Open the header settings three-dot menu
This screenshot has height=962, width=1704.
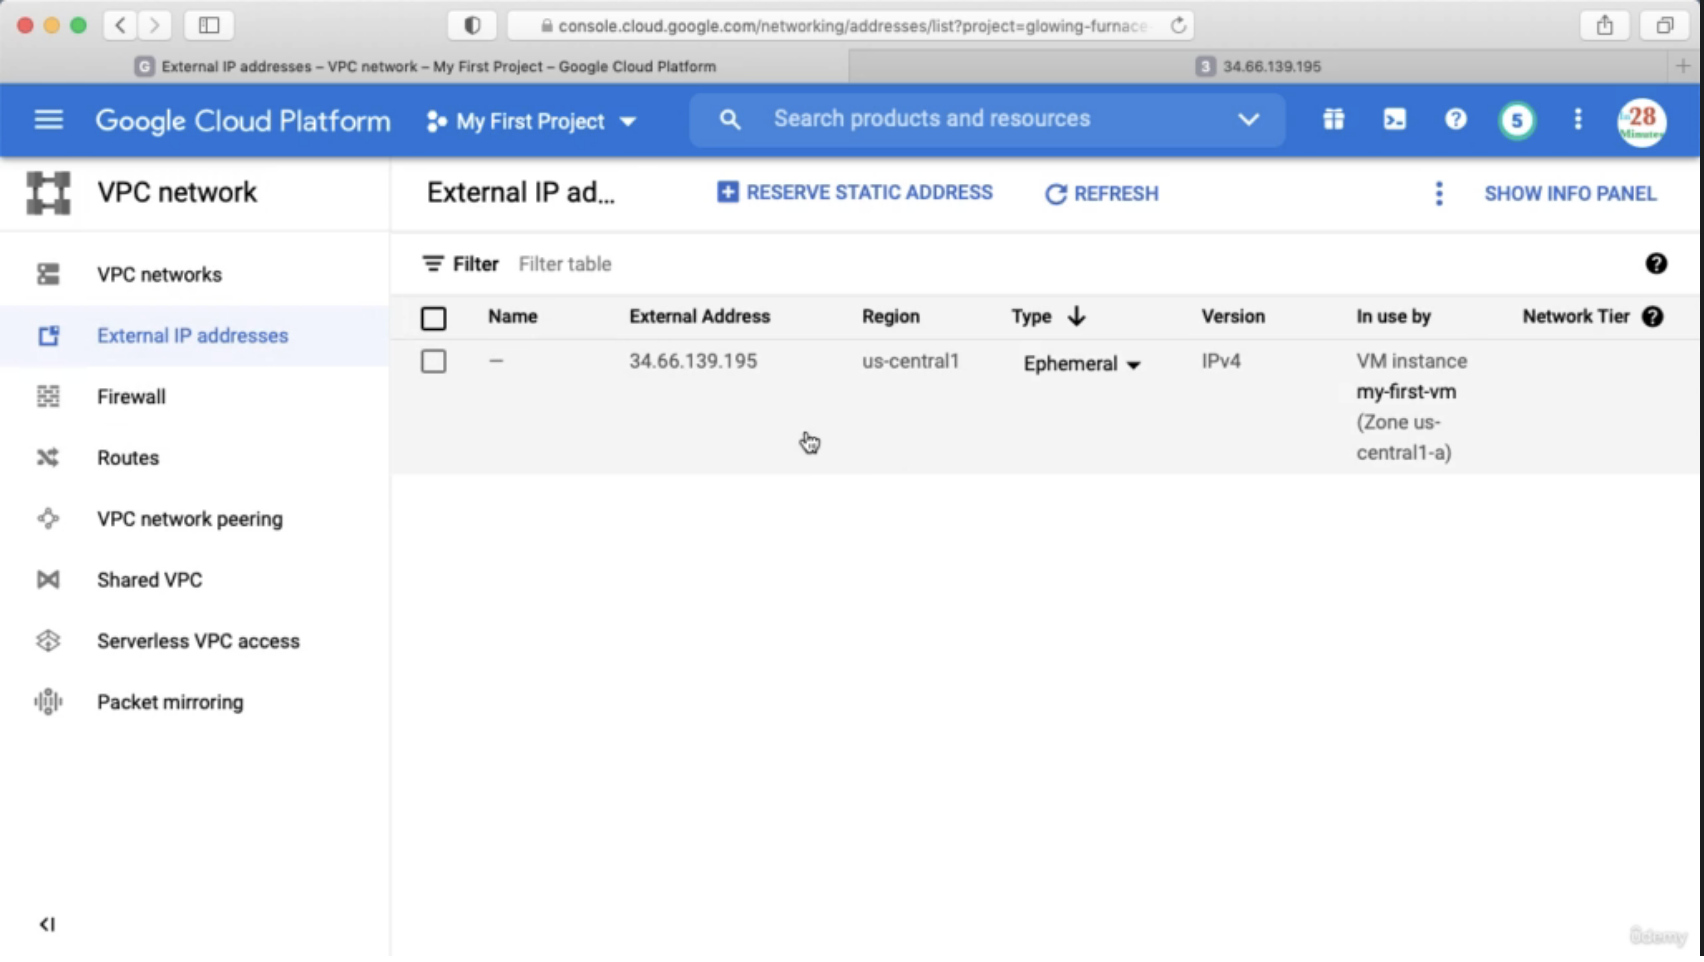1578,120
